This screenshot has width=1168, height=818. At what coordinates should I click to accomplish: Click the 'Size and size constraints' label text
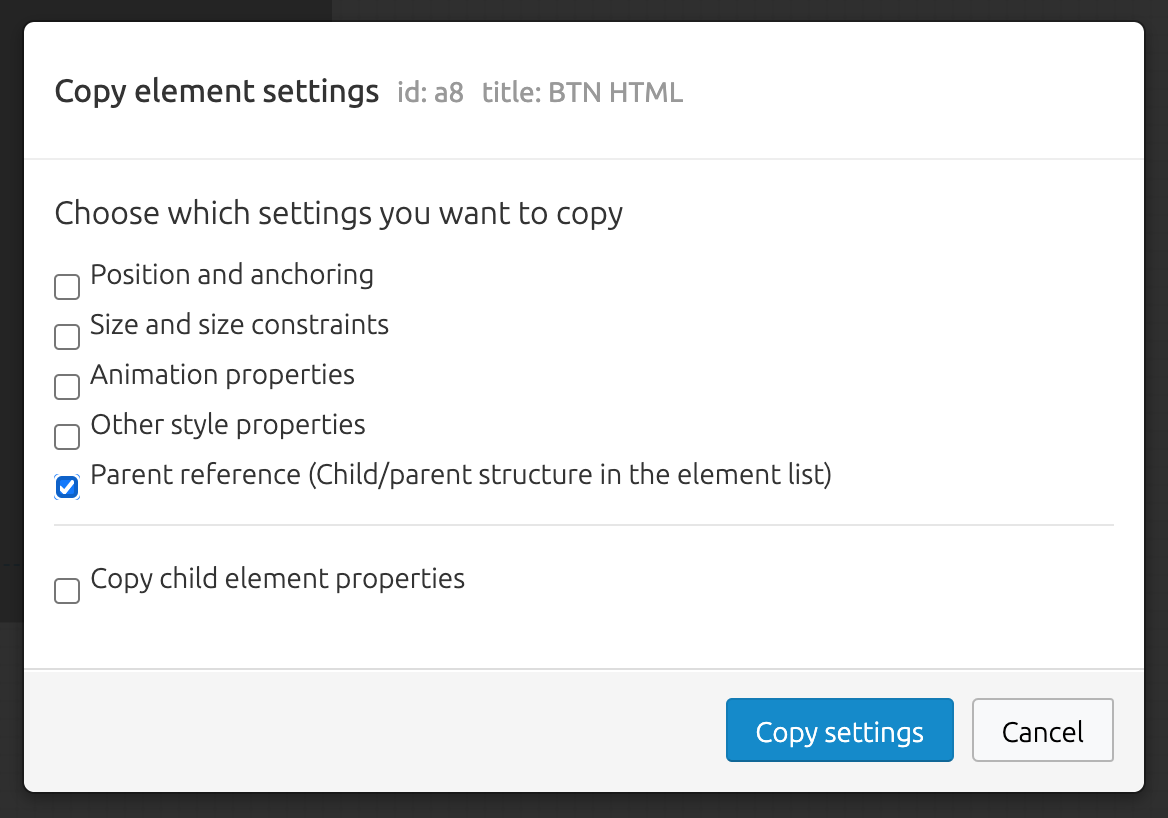239,325
